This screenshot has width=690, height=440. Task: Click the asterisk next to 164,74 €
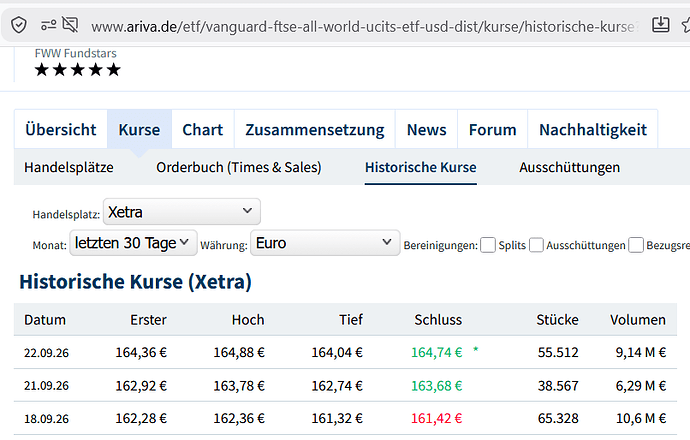click(x=476, y=350)
